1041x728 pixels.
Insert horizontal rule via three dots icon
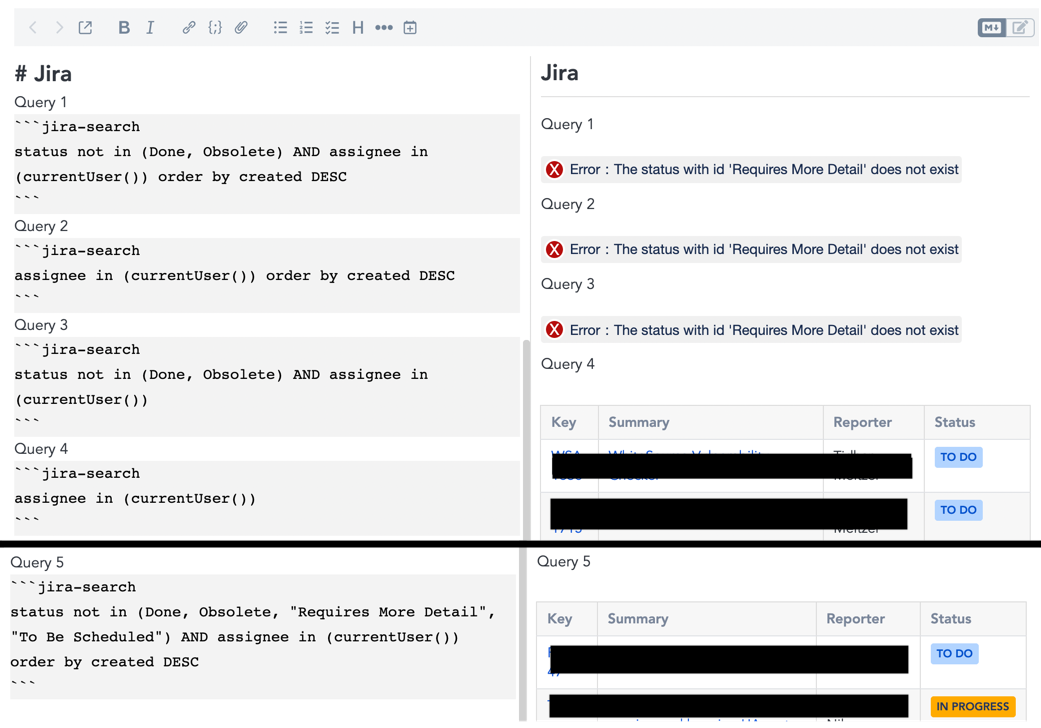384,27
